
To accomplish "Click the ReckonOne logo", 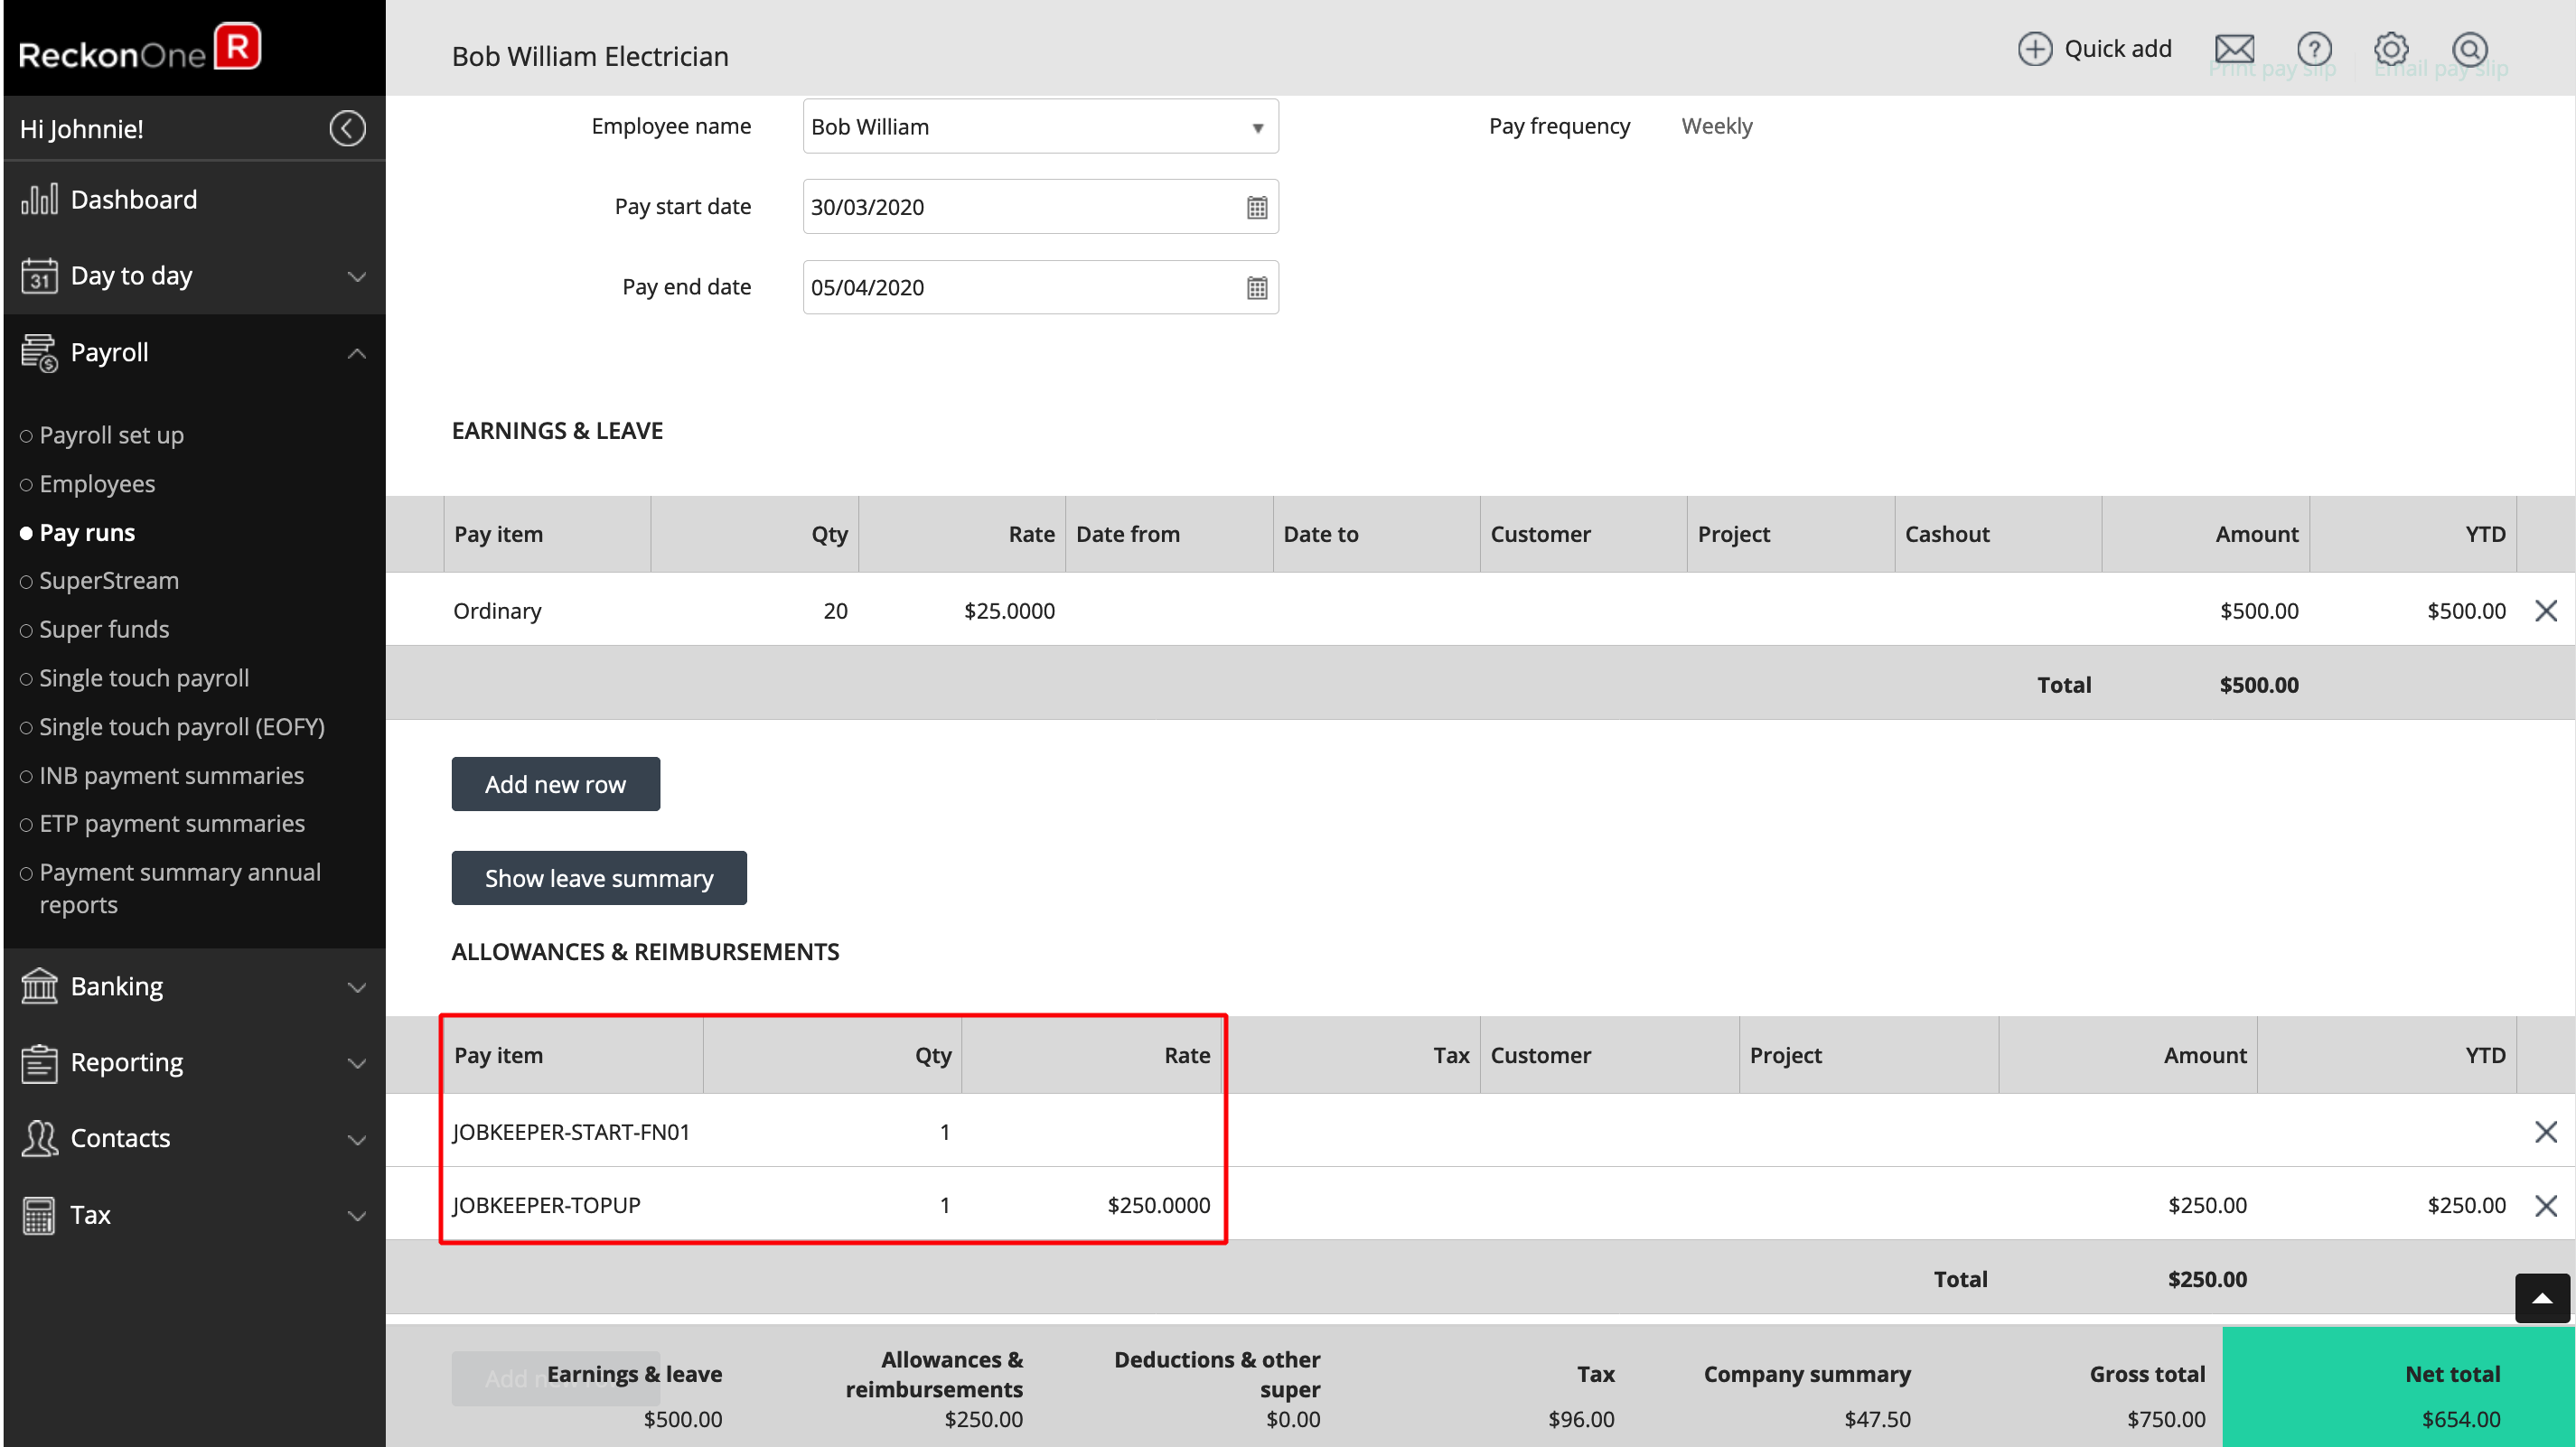I will tap(140, 48).
